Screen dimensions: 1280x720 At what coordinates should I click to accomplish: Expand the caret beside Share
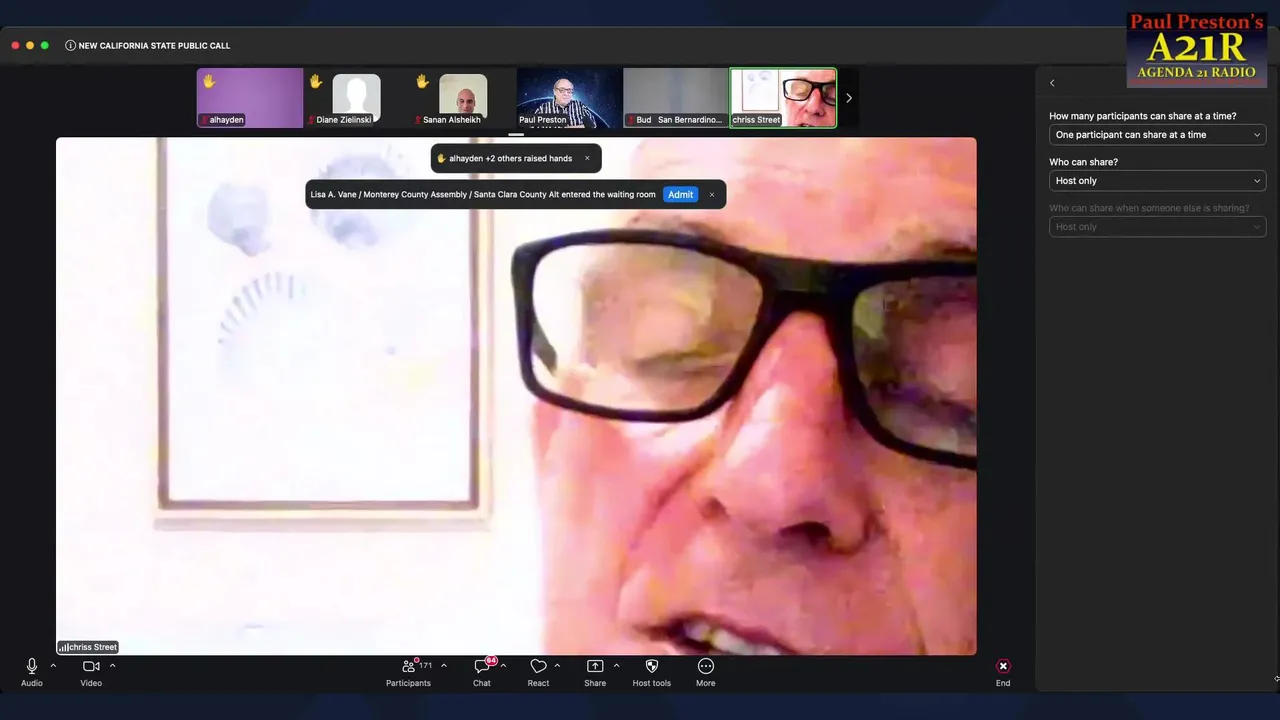[616, 666]
